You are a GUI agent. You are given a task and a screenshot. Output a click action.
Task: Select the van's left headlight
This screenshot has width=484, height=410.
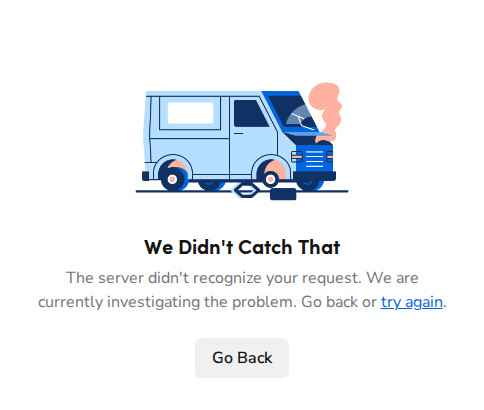point(297,156)
